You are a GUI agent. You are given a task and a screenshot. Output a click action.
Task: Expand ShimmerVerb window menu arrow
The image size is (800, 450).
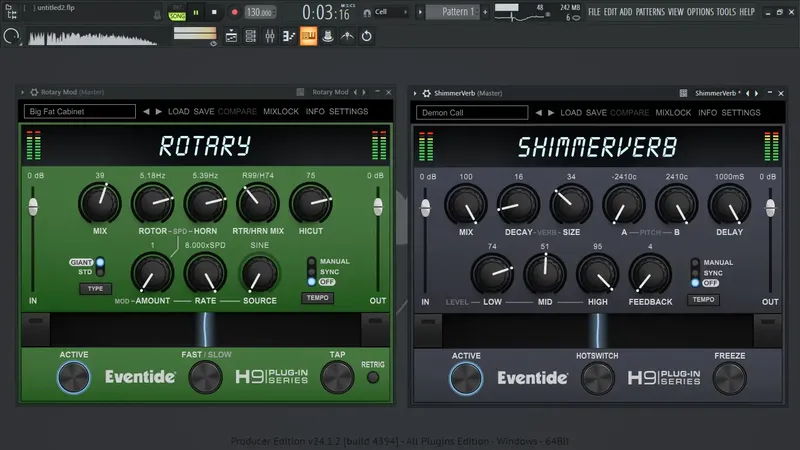pos(415,93)
